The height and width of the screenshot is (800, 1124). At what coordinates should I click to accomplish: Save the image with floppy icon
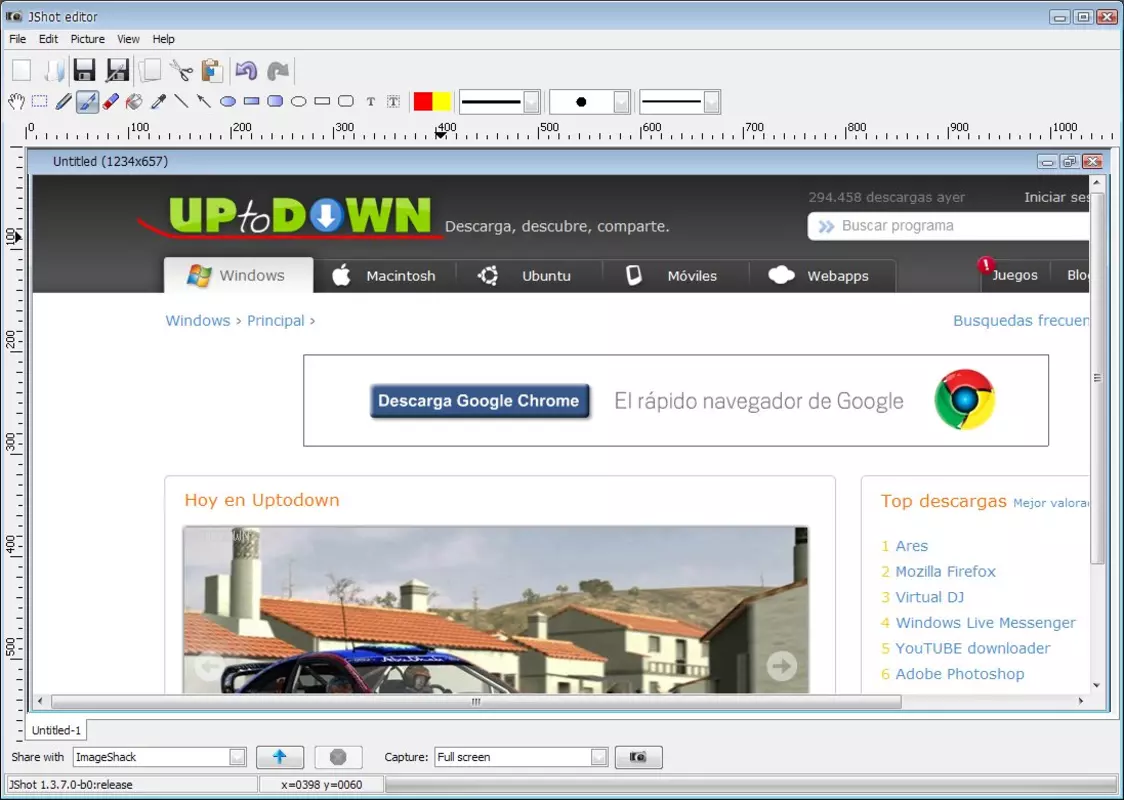pyautogui.click(x=85, y=70)
